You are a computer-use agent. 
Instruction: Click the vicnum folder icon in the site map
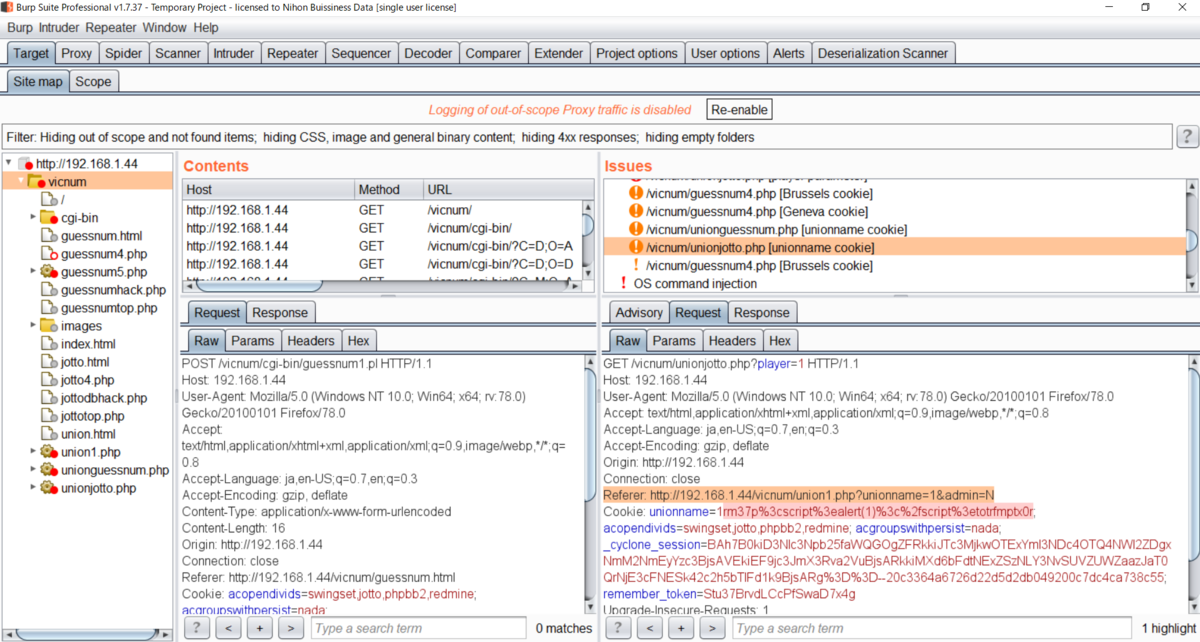click(36, 182)
